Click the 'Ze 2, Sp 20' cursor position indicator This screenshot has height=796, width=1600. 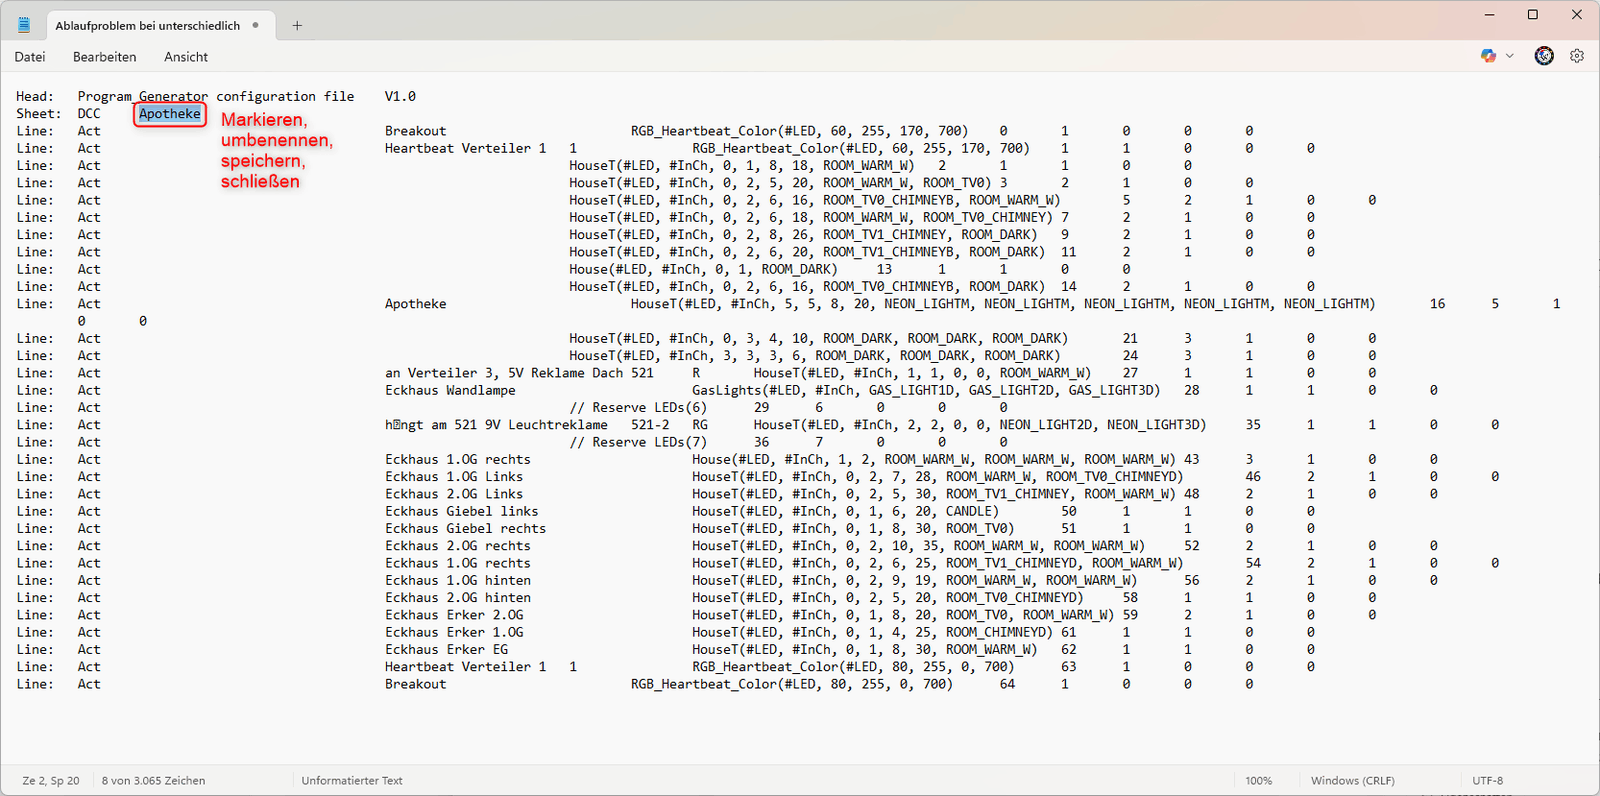tap(51, 781)
